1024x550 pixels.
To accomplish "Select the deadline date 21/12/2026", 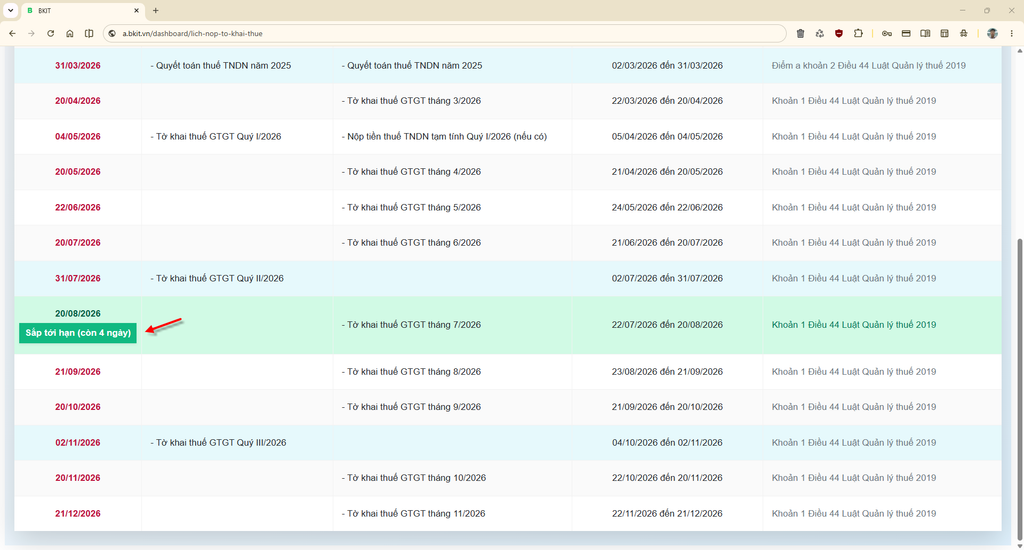I will click(x=78, y=513).
